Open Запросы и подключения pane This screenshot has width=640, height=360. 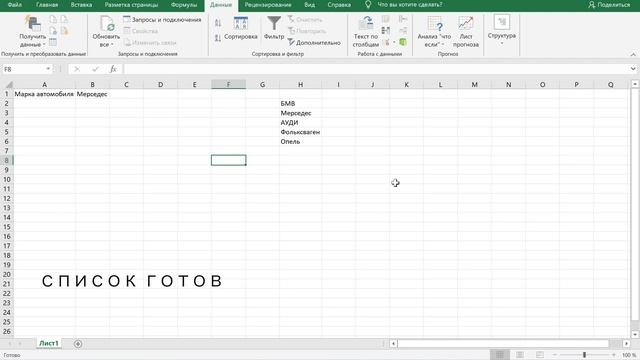coord(162,20)
